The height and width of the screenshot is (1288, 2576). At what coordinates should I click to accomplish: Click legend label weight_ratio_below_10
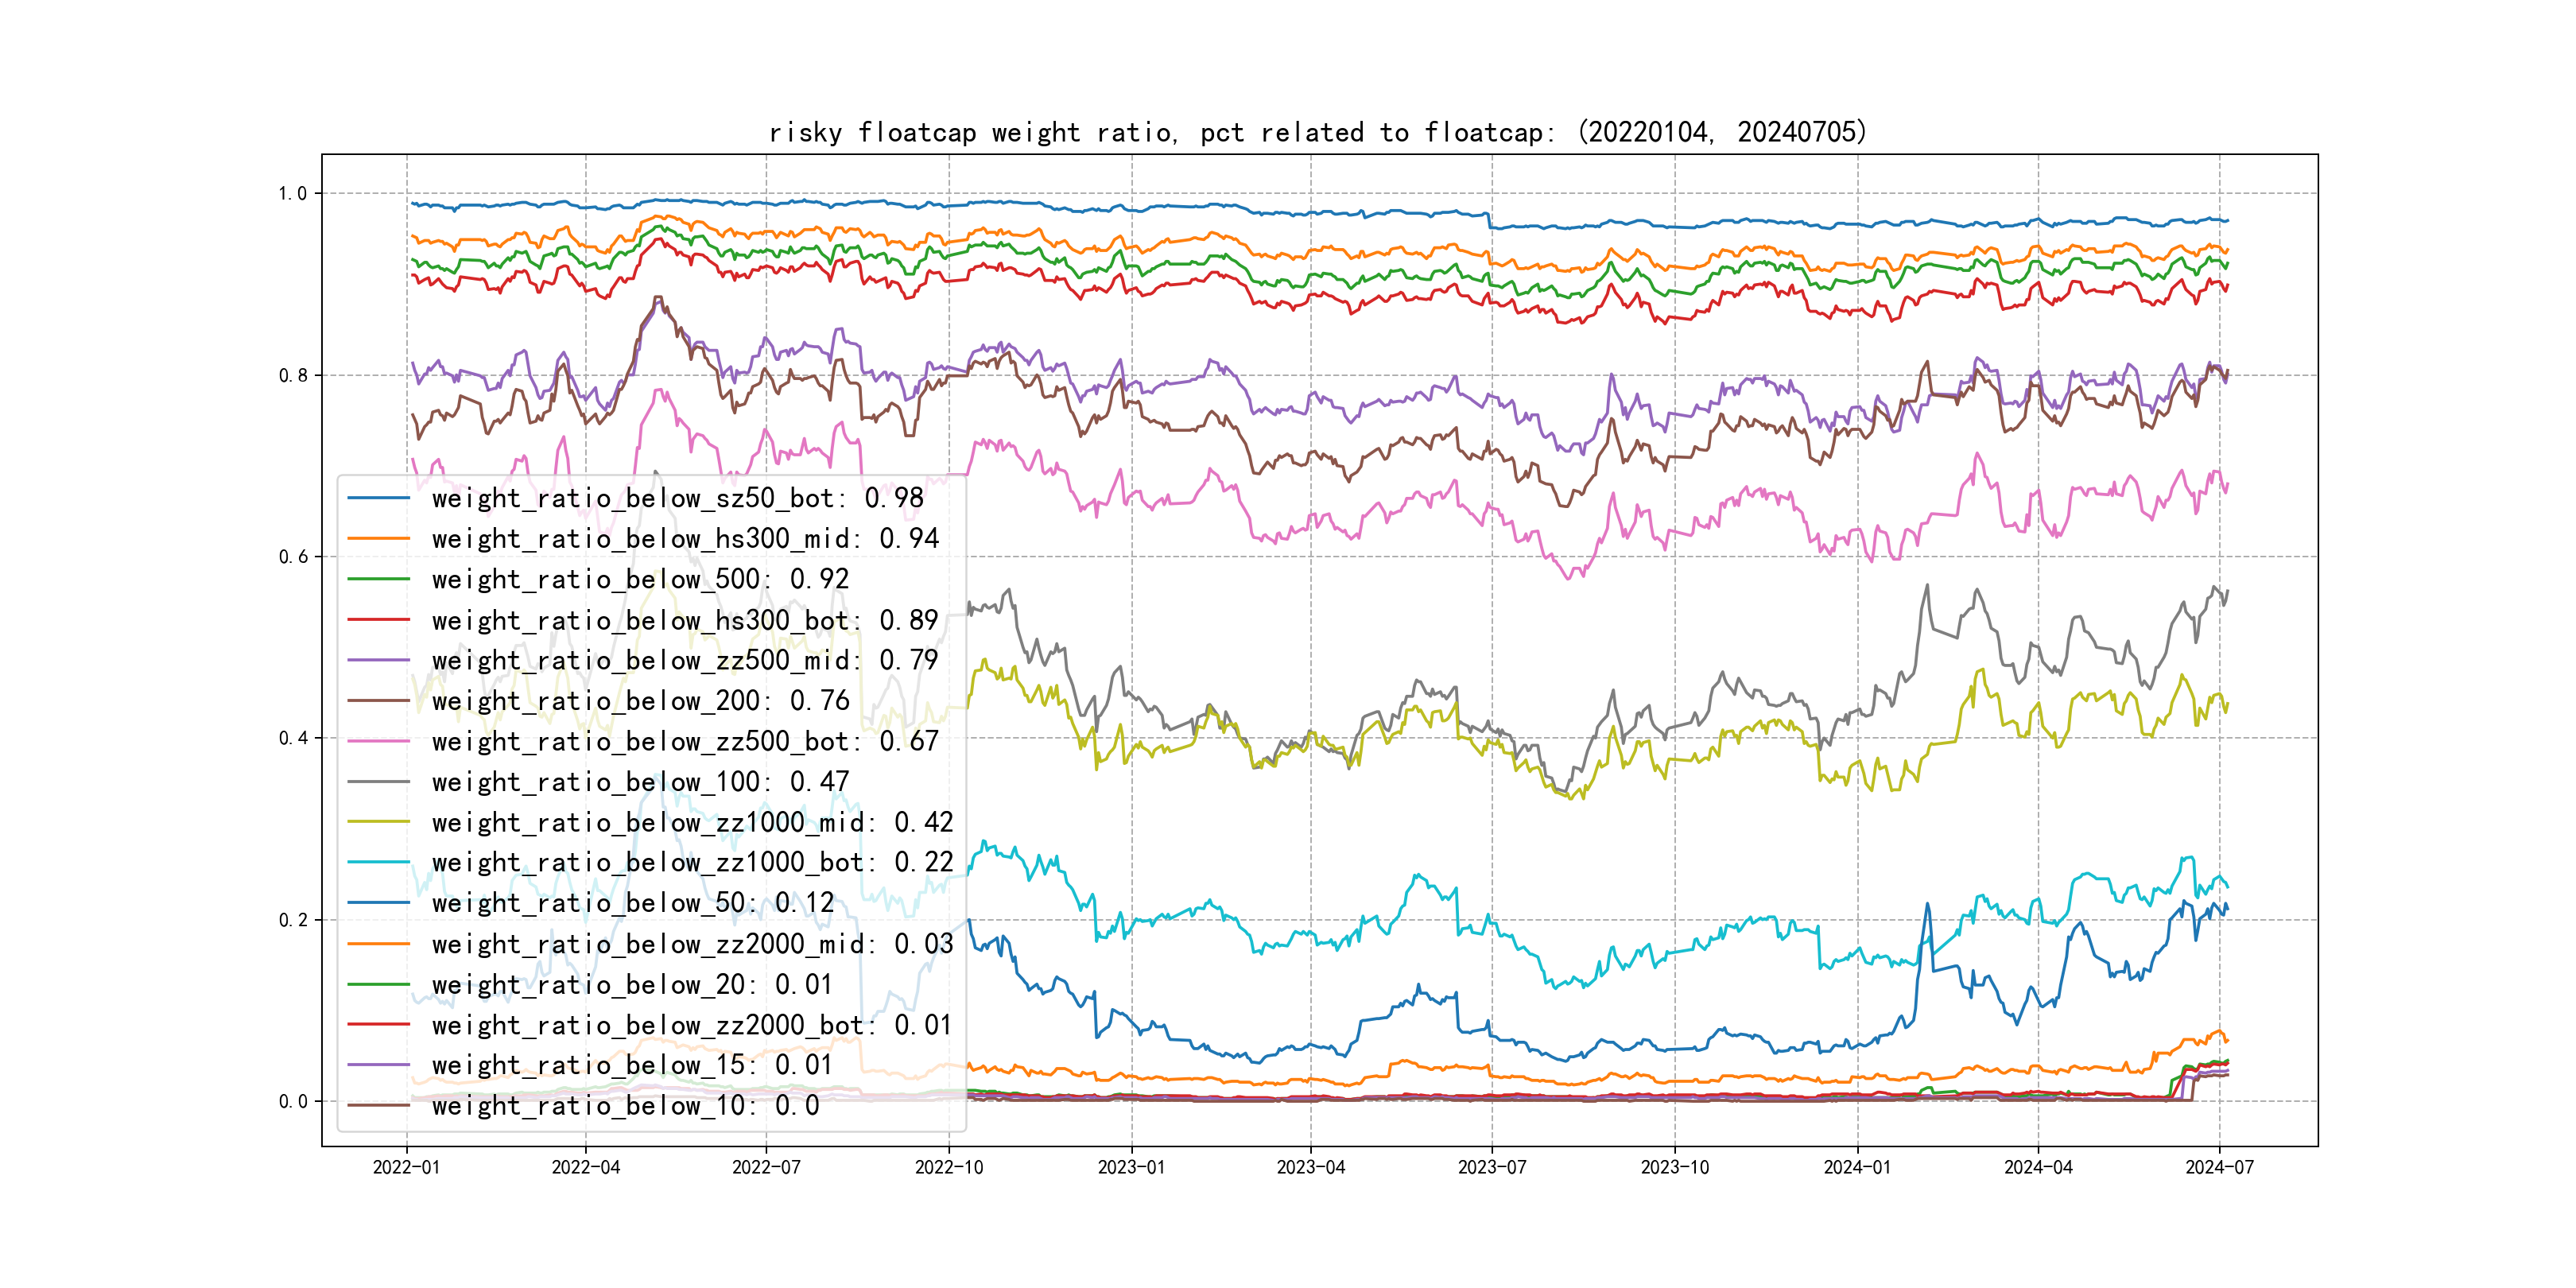coord(625,1106)
